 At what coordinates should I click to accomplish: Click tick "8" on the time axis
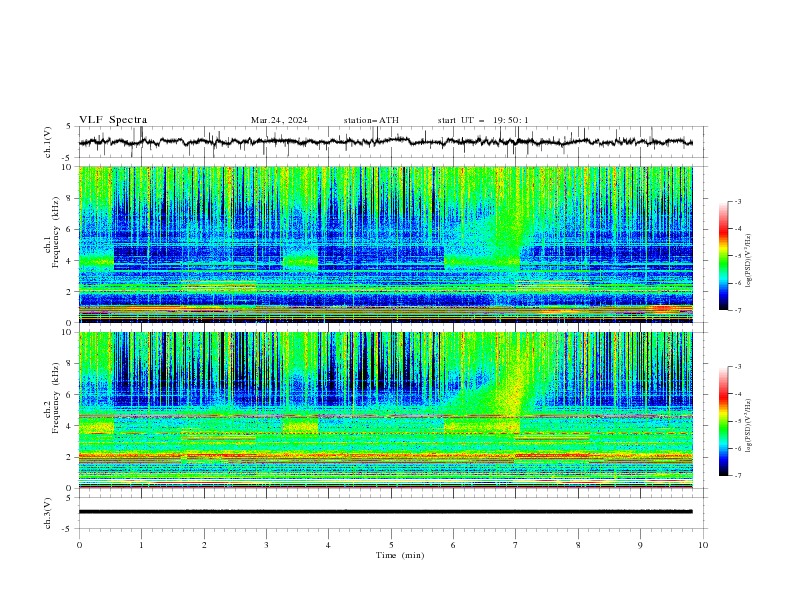(x=578, y=545)
